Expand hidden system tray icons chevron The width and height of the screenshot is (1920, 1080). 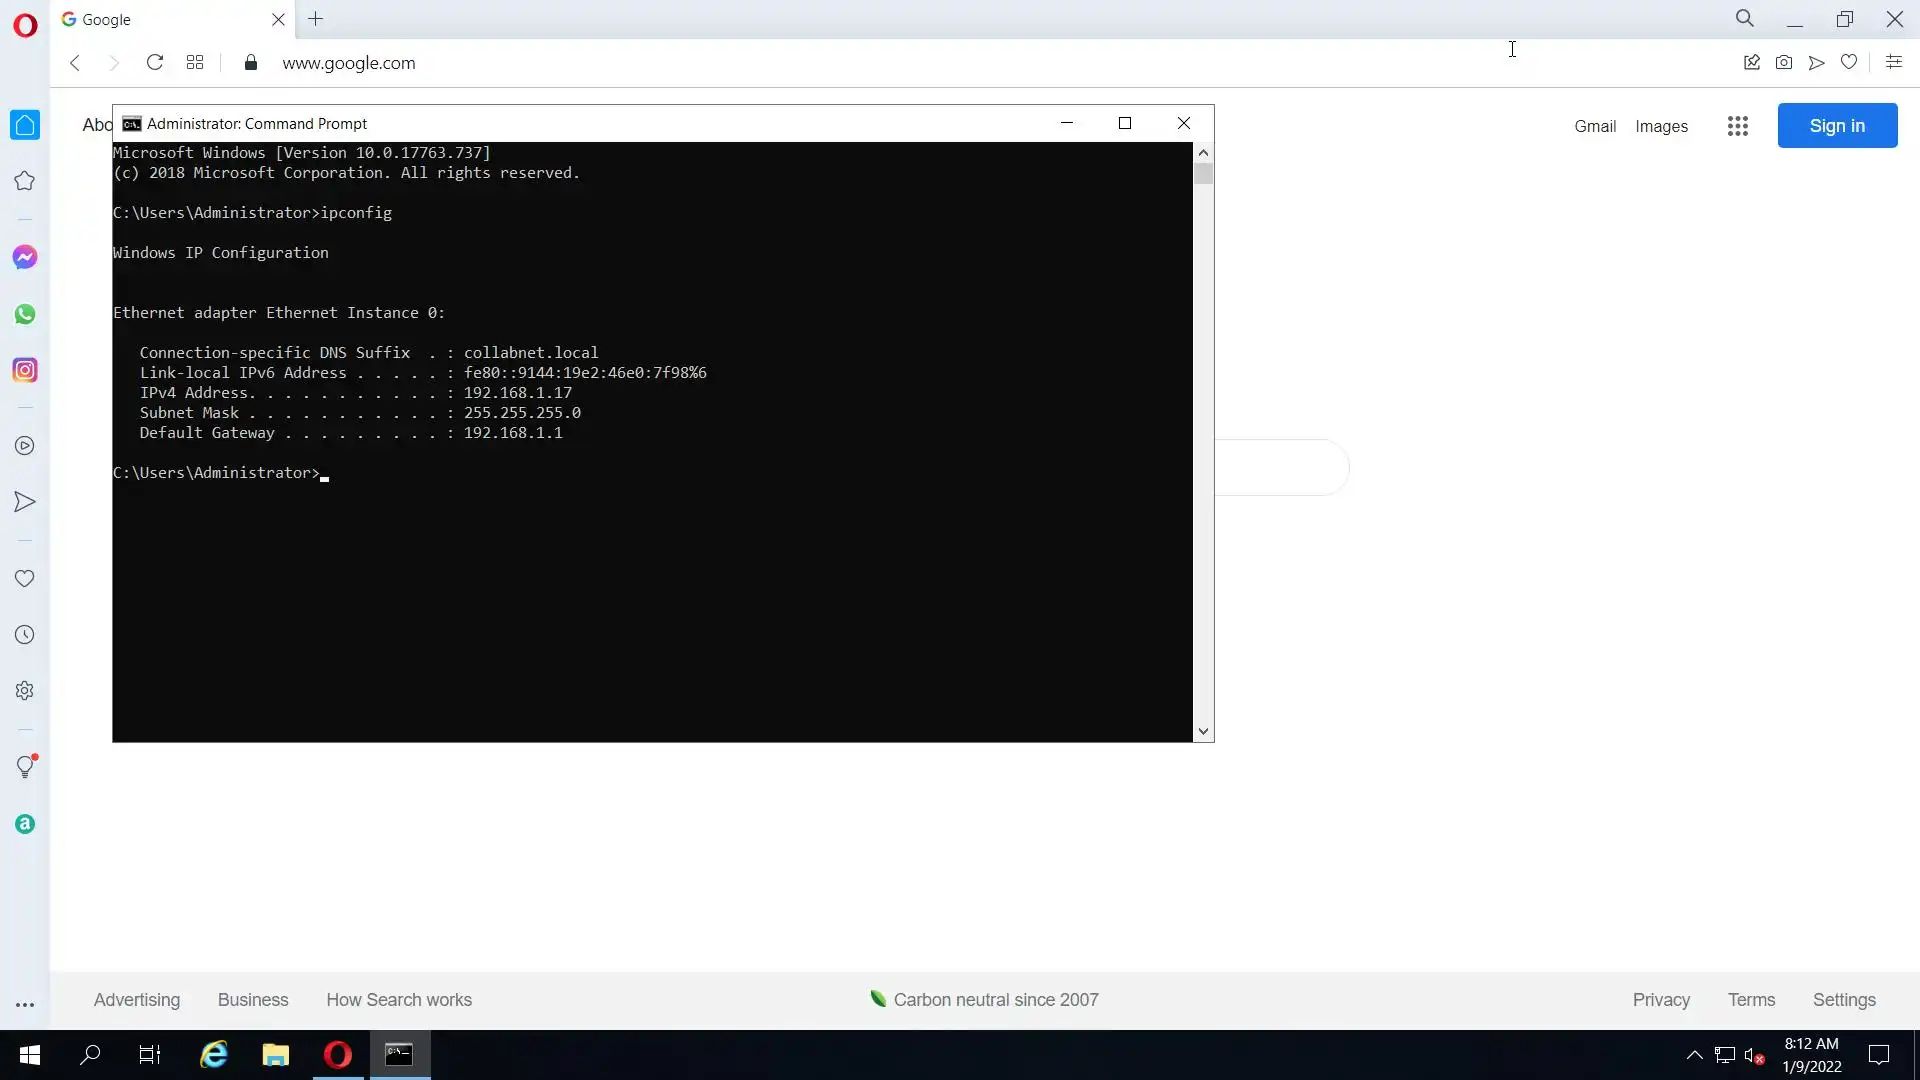(1694, 1055)
